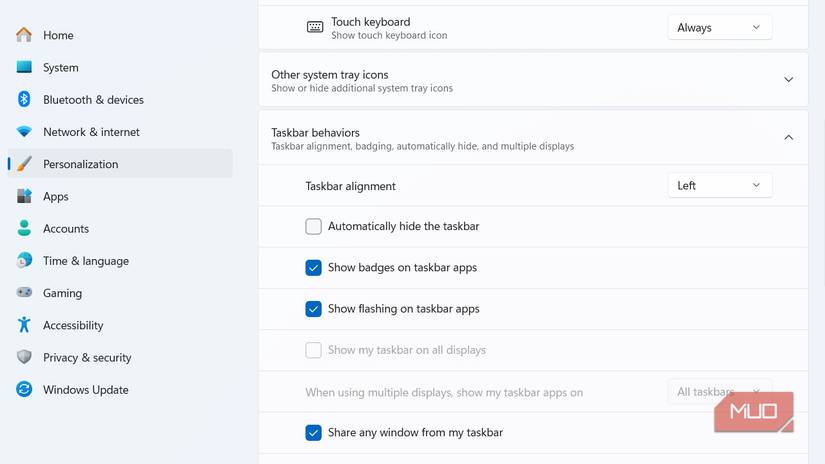Click the Privacy & security shield icon
Viewport: 825px width, 464px height.
click(24, 358)
